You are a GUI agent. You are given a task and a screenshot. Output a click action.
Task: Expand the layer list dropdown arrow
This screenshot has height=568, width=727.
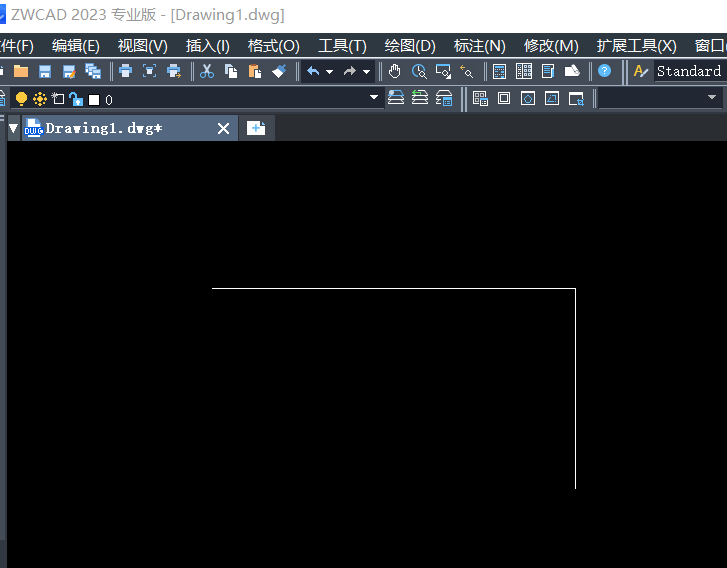coord(374,97)
